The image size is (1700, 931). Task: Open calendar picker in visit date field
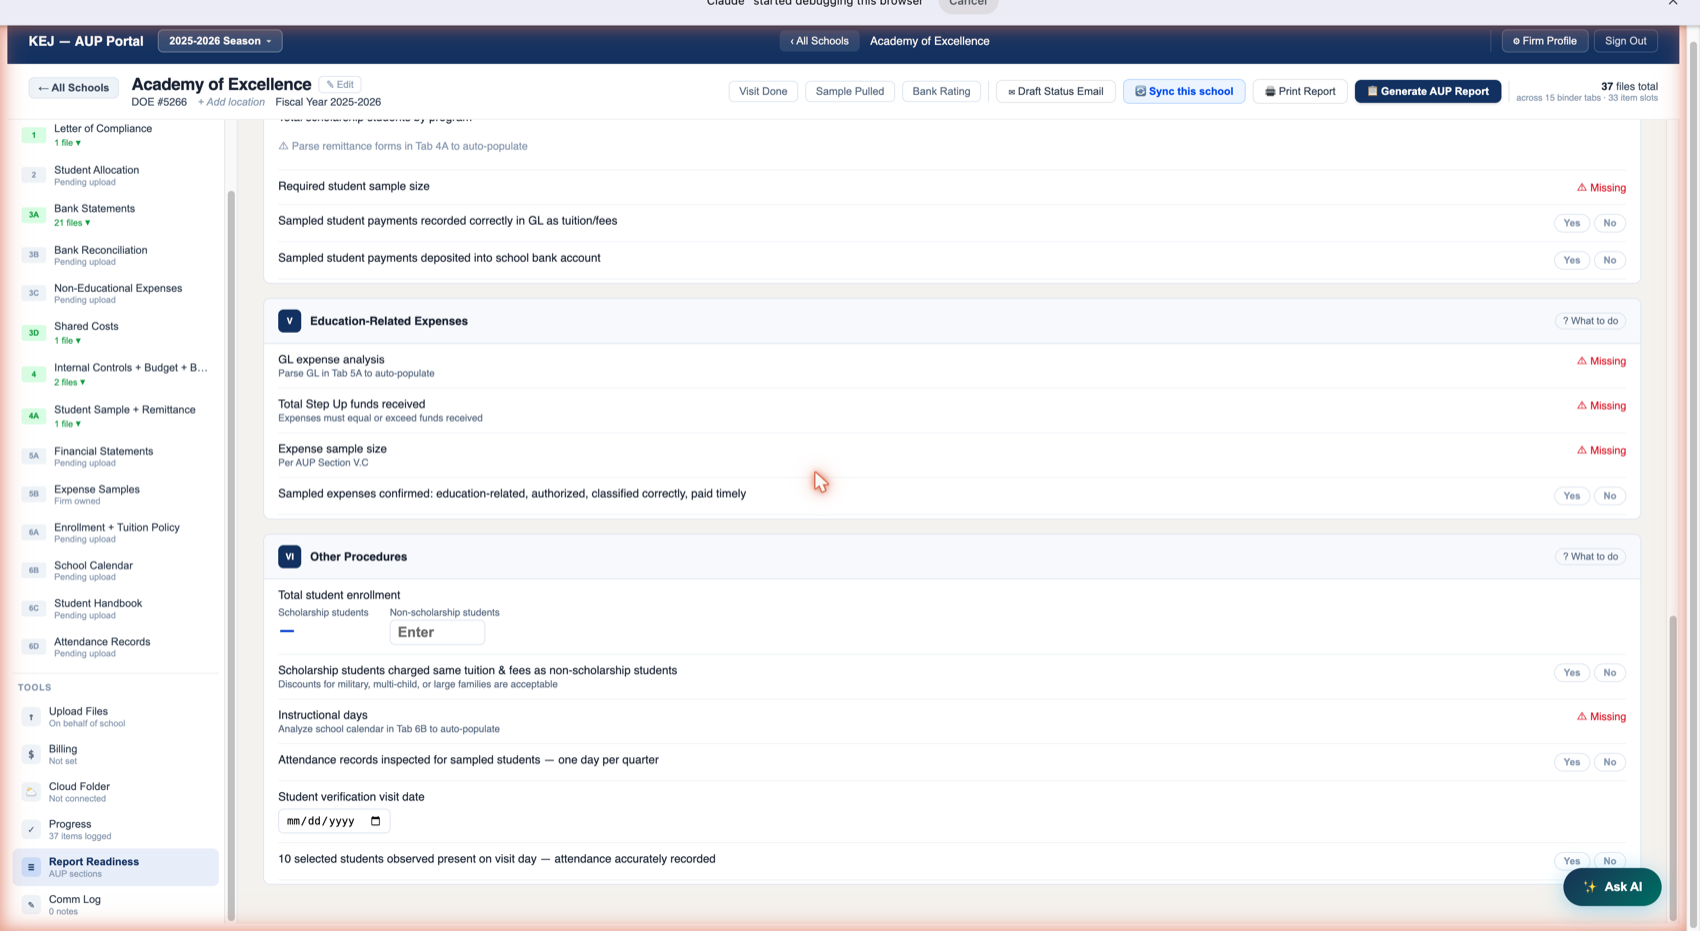375,821
